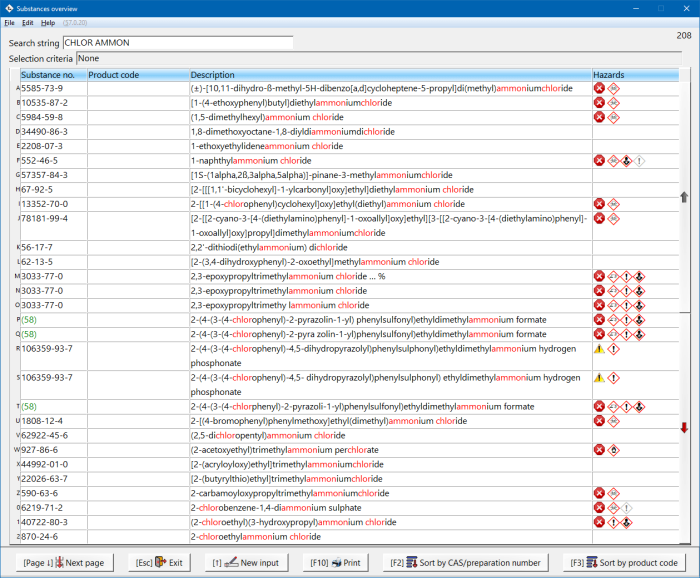The image size is (700, 578).
Task: Open the Edit menu
Action: 27,22
